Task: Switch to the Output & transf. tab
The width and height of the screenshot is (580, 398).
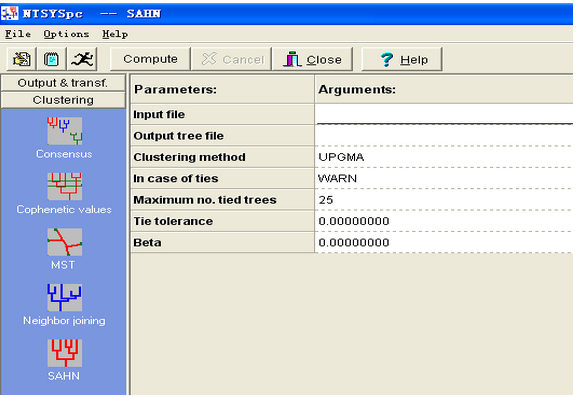Action: coord(63,83)
